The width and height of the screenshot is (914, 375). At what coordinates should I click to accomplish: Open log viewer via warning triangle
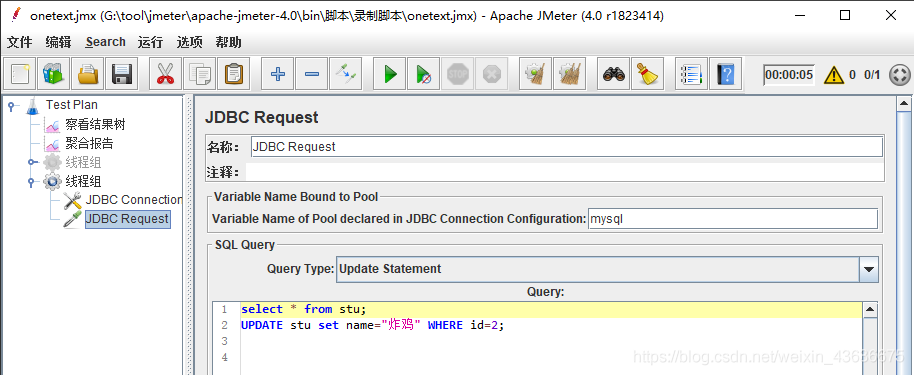pyautogui.click(x=834, y=75)
